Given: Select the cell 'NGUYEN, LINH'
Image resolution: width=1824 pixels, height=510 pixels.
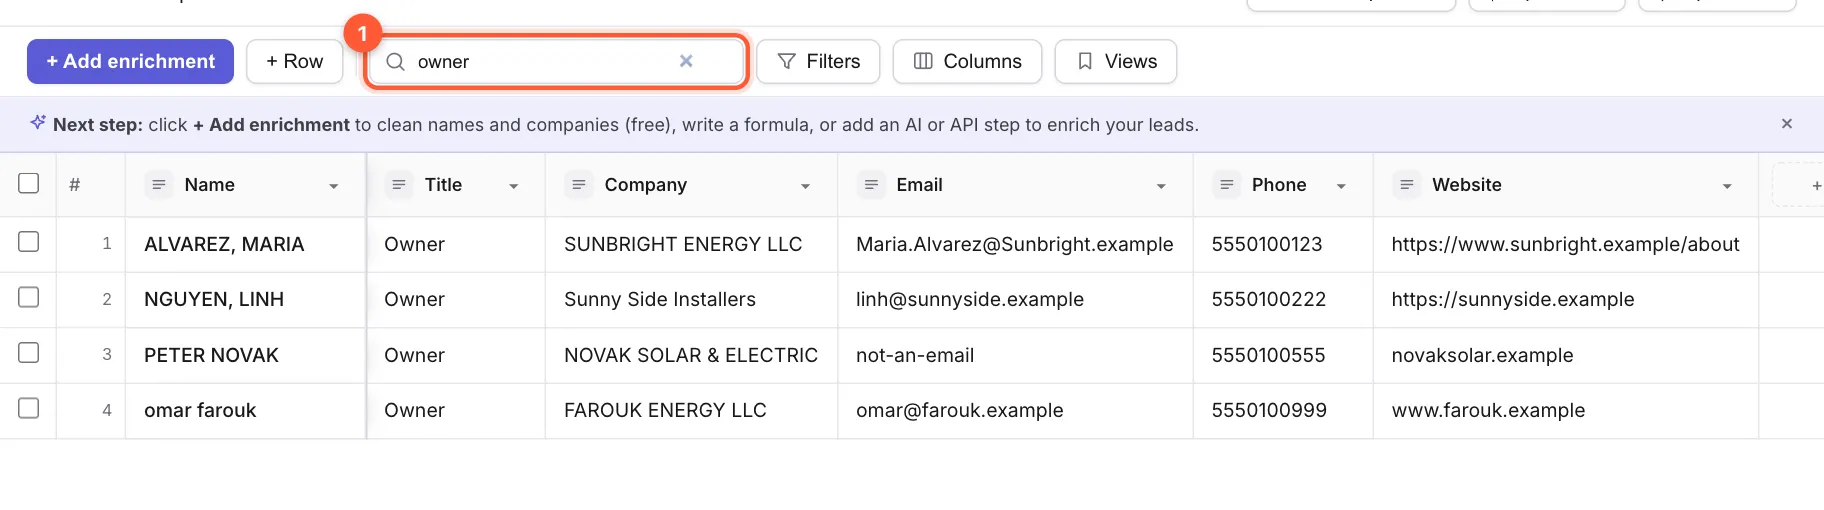Looking at the screenshot, I should click(x=246, y=300).
